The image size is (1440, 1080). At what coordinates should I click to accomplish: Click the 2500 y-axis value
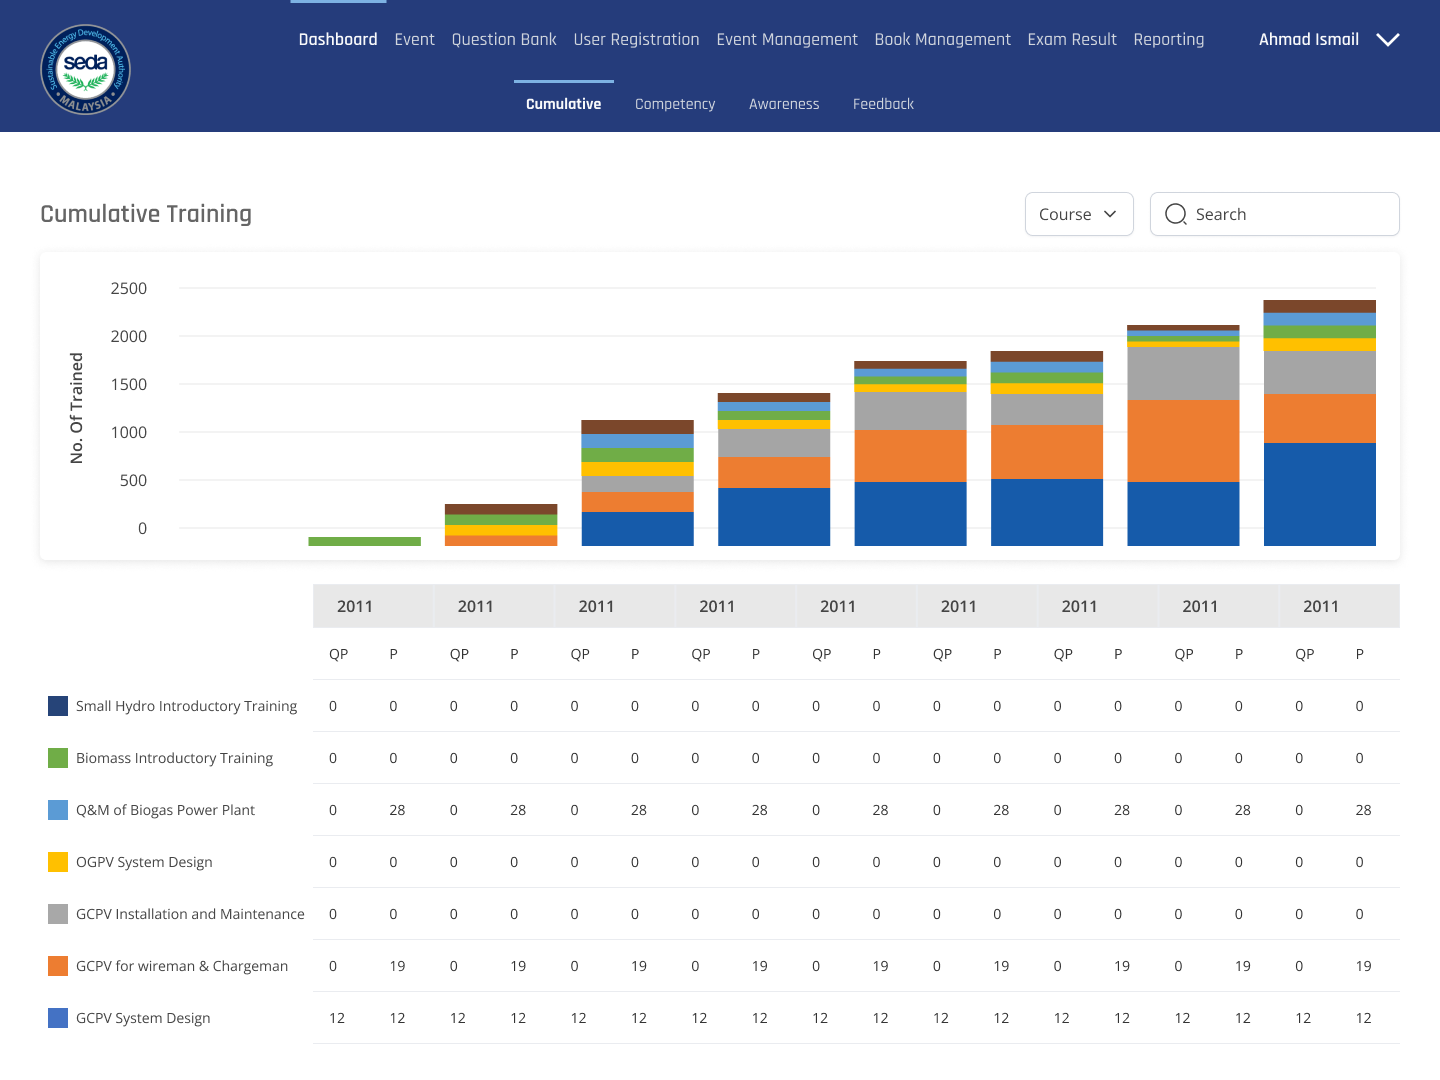click(x=128, y=288)
